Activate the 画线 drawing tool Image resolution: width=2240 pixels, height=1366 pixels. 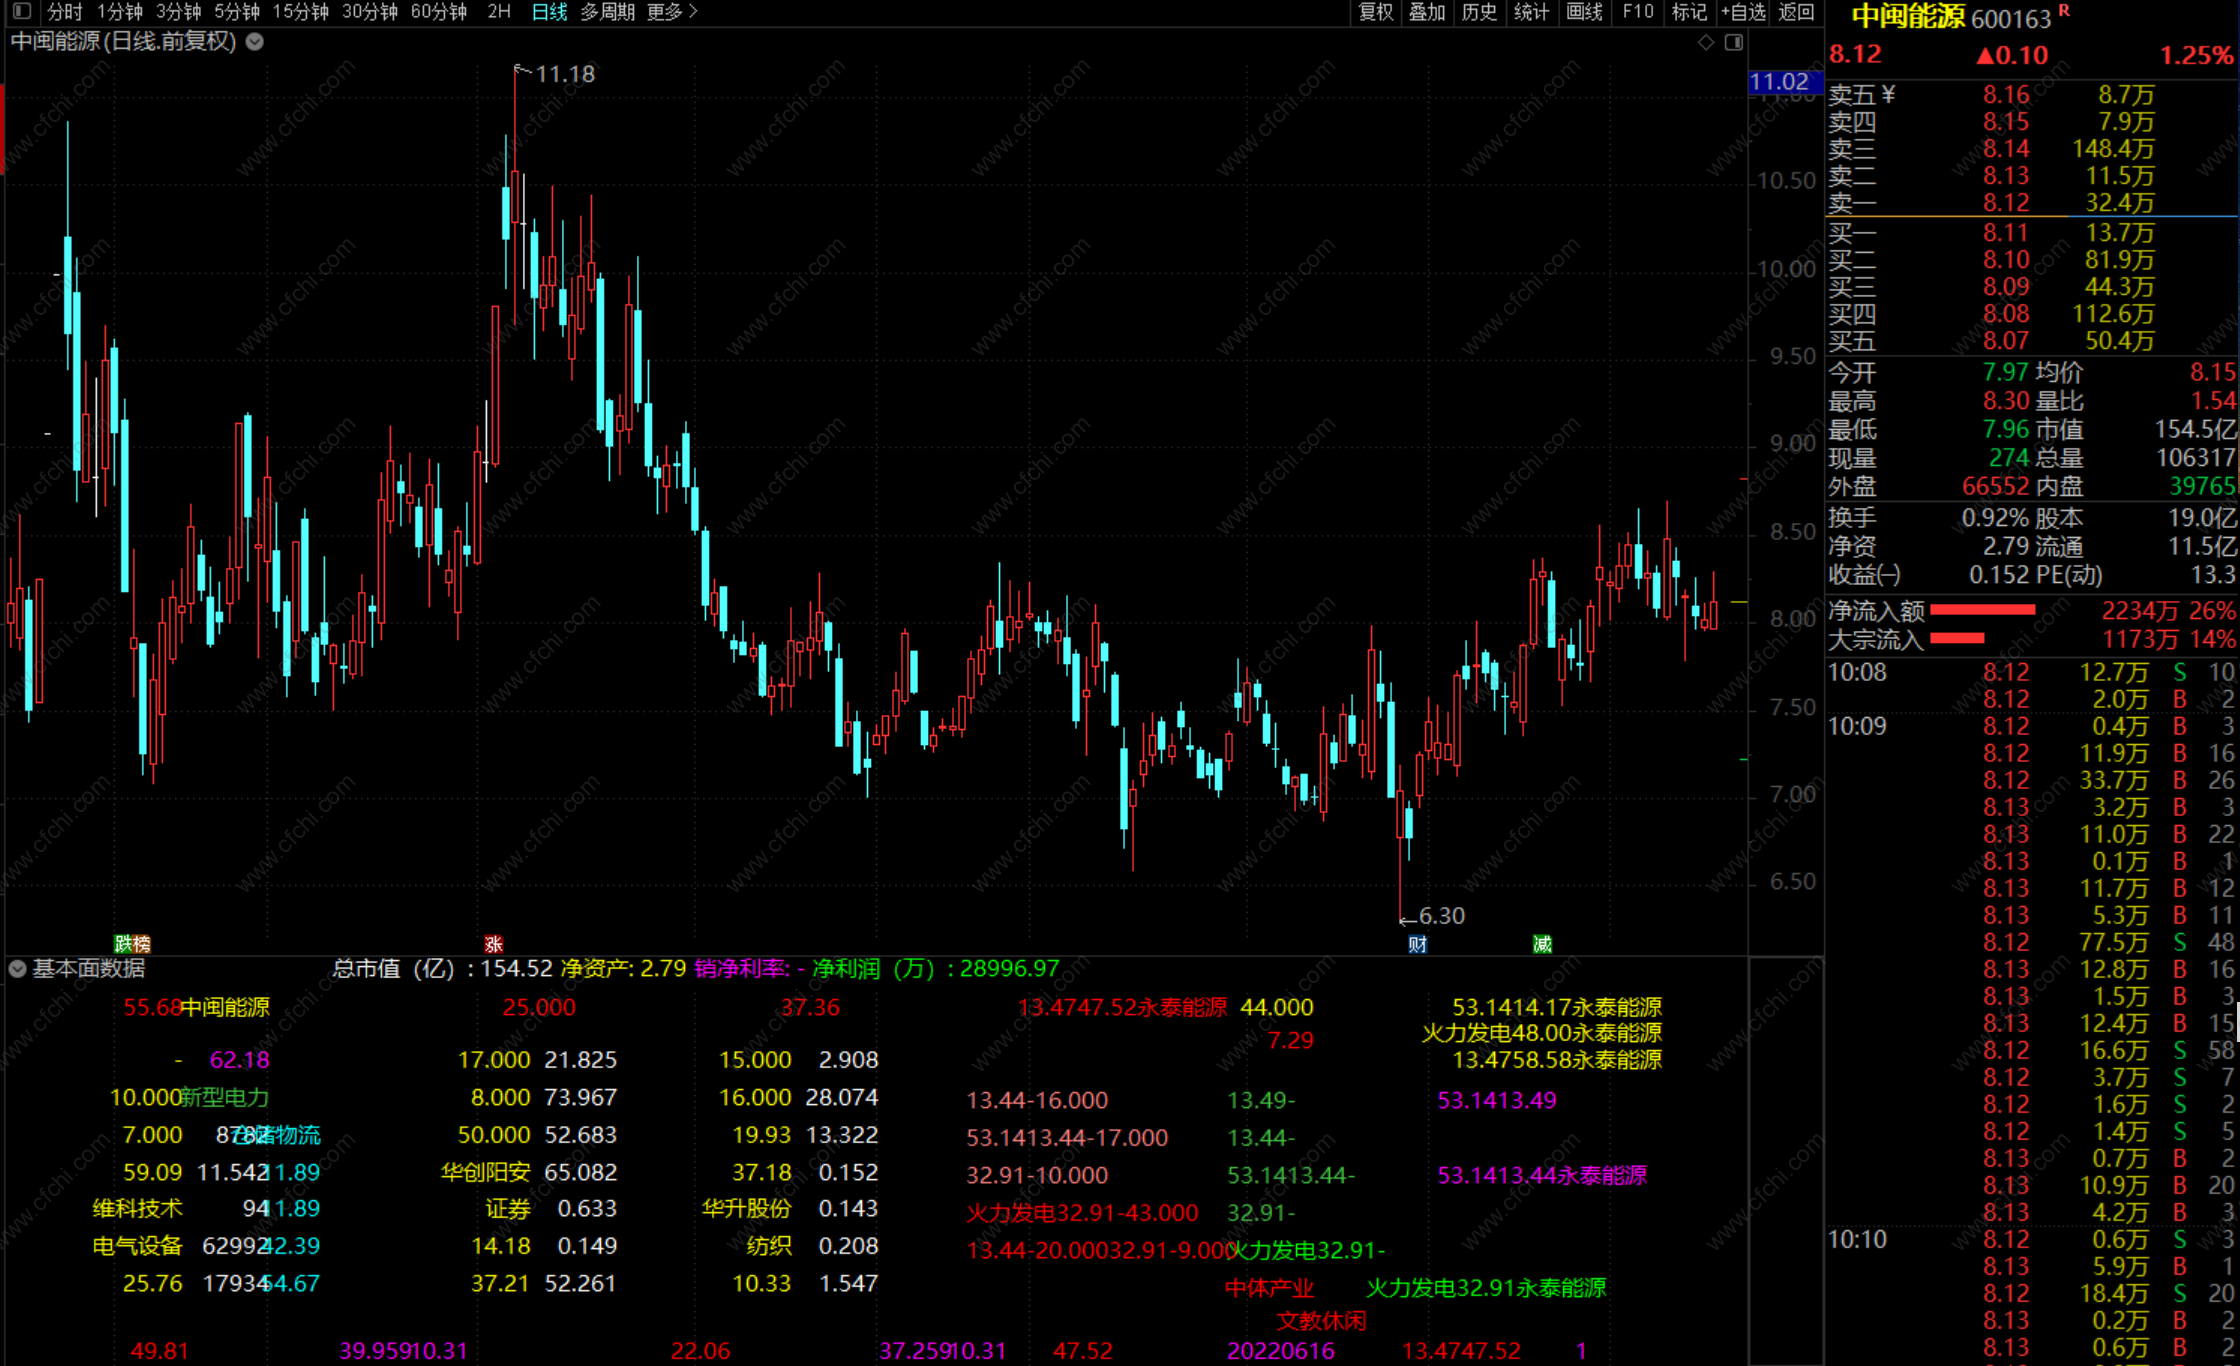click(1584, 12)
